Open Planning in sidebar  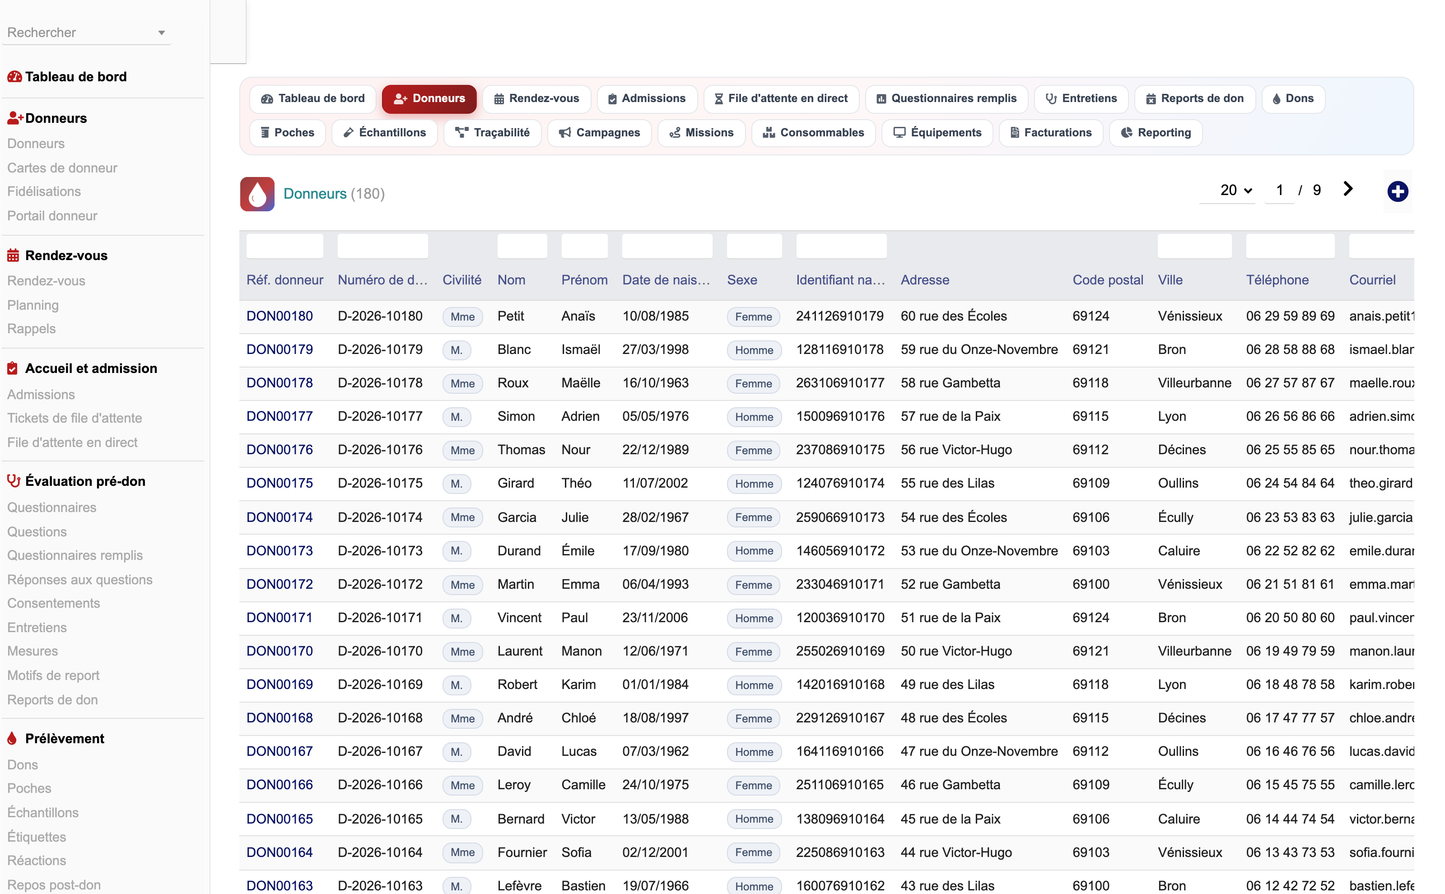33,305
